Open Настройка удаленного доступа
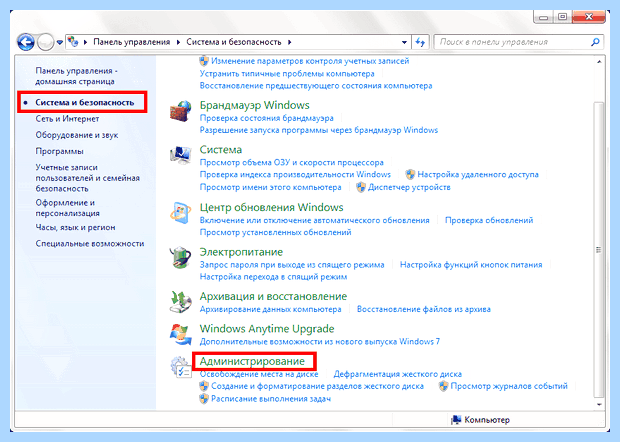 [x=478, y=175]
